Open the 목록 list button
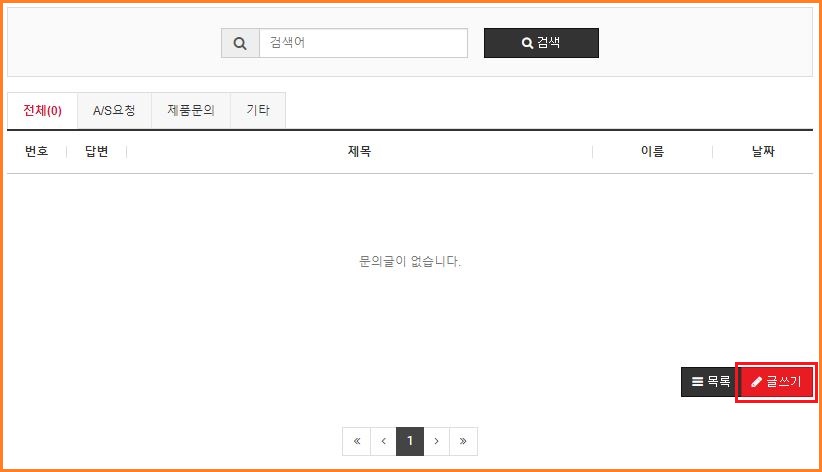 (x=710, y=382)
